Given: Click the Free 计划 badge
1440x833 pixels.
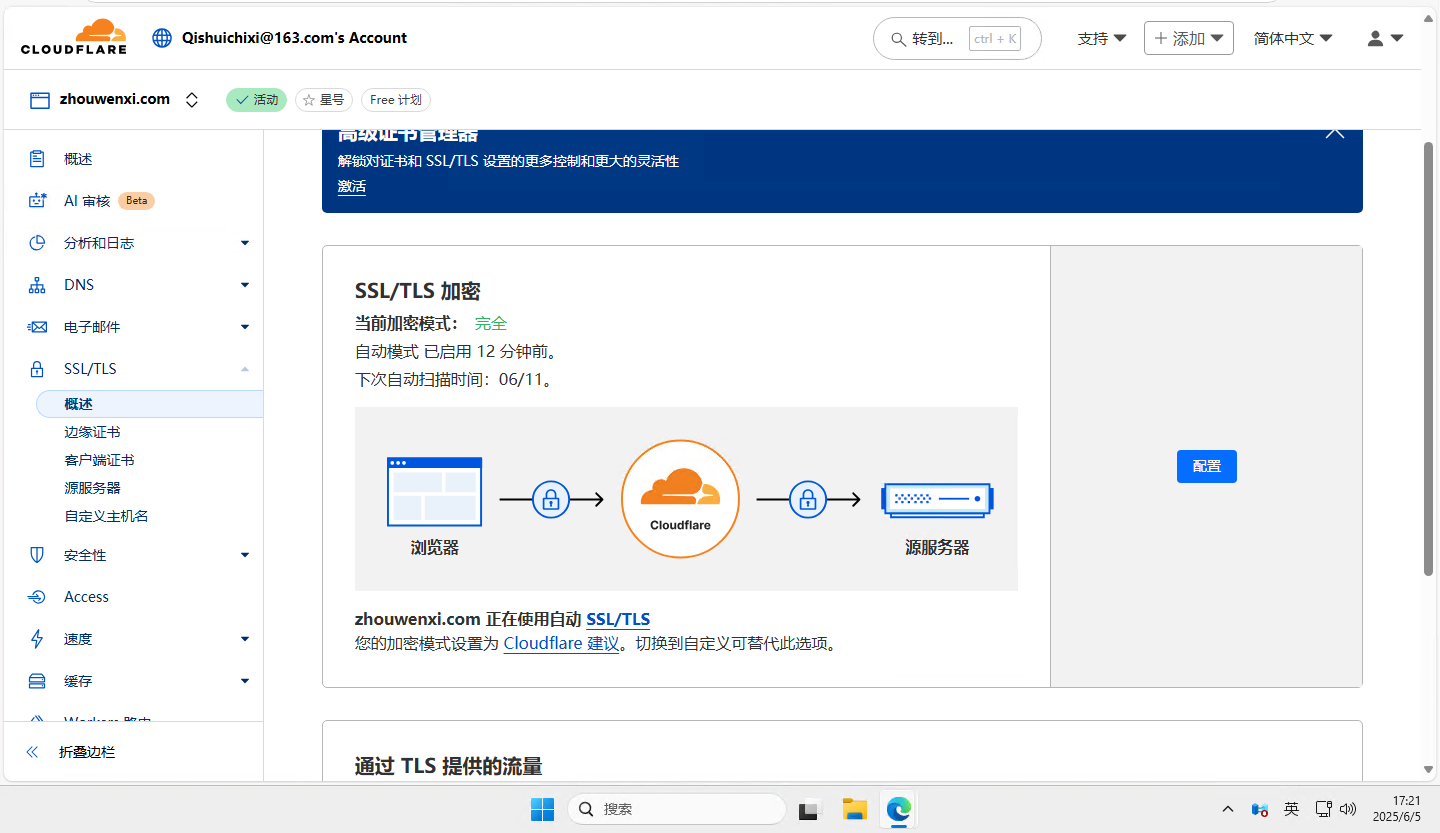Looking at the screenshot, I should 396,100.
